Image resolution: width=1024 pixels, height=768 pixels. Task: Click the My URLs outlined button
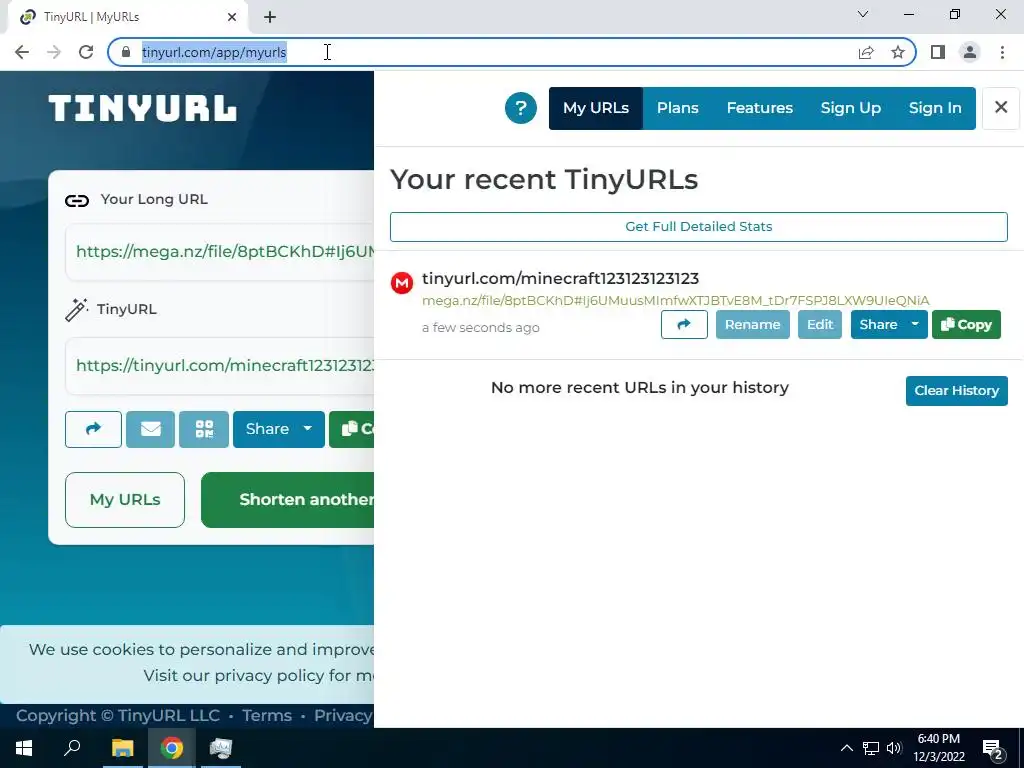(x=125, y=500)
